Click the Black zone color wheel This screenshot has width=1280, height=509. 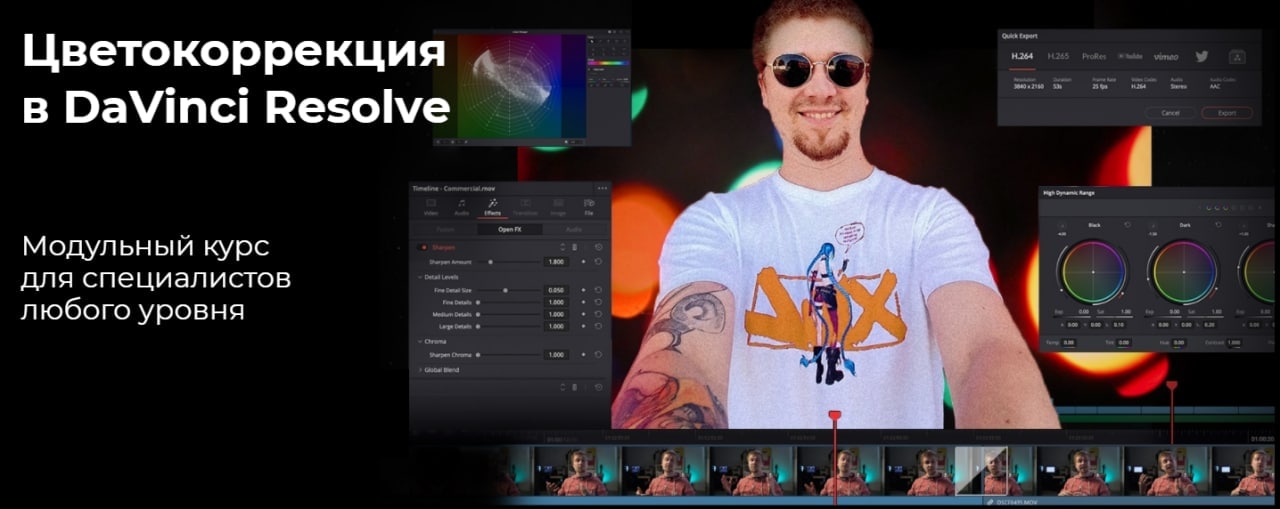pos(1093,272)
